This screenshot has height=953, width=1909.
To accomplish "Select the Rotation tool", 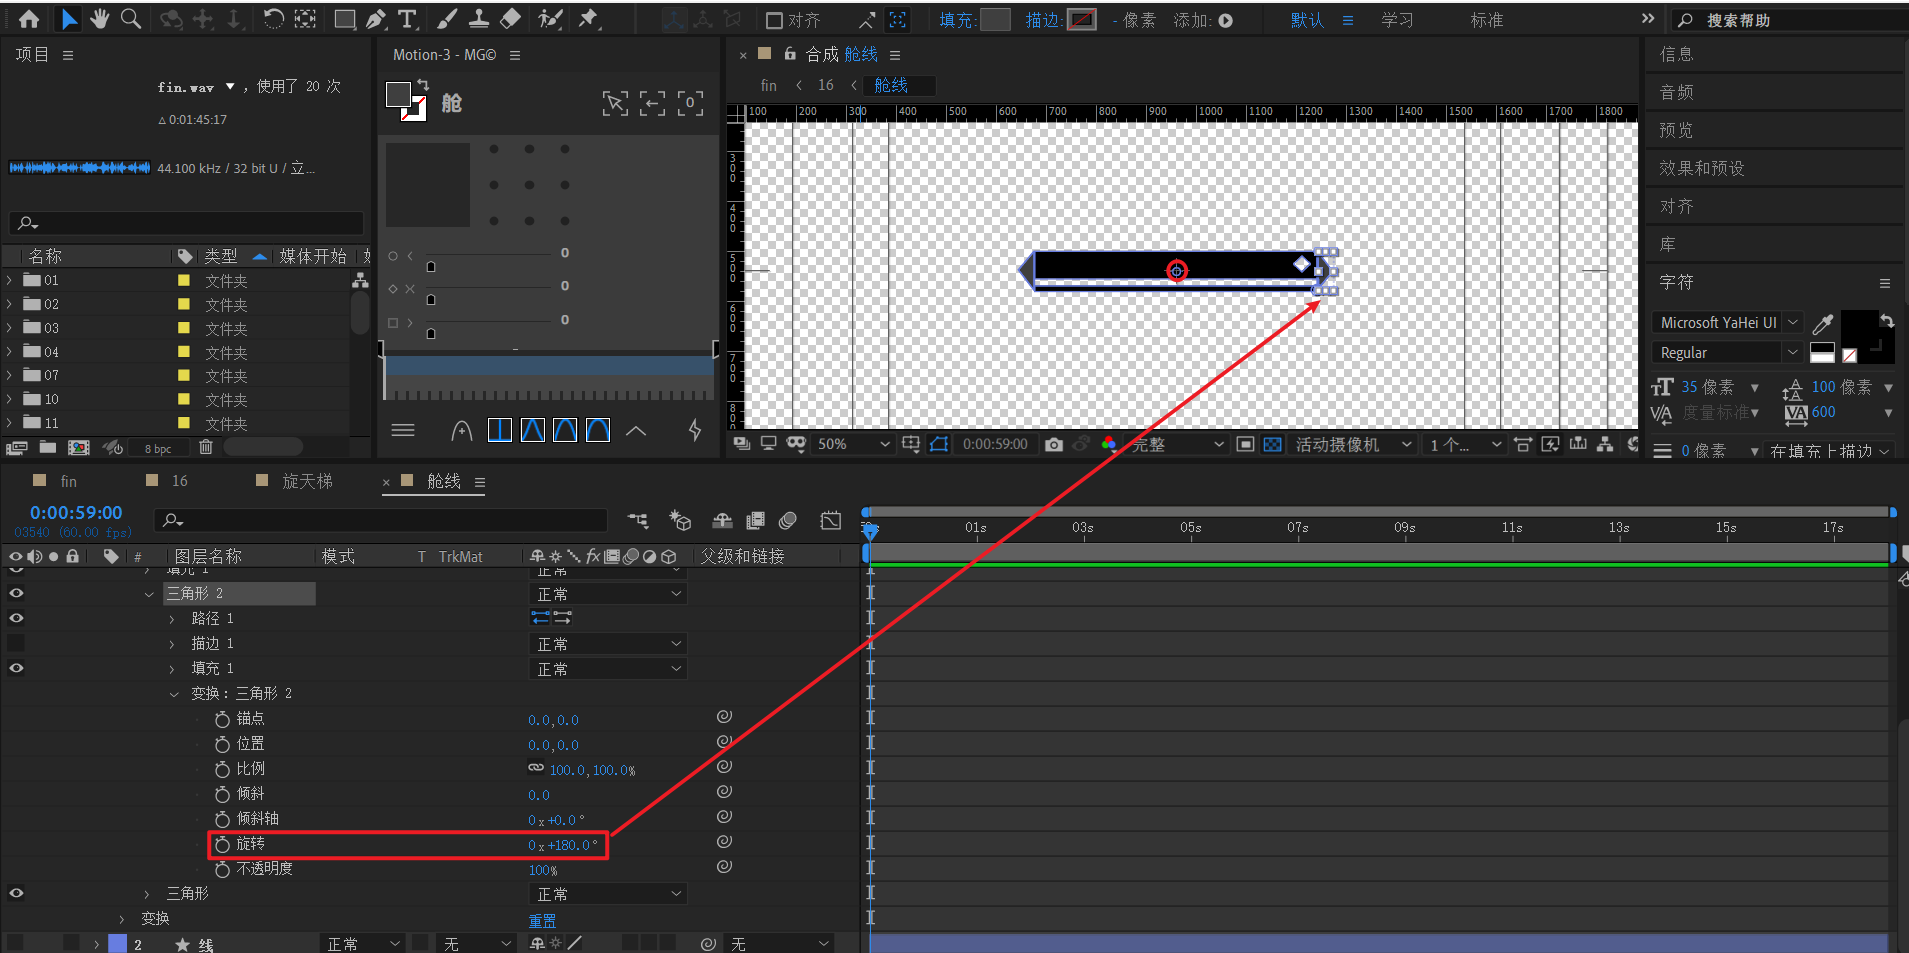I will [273, 19].
